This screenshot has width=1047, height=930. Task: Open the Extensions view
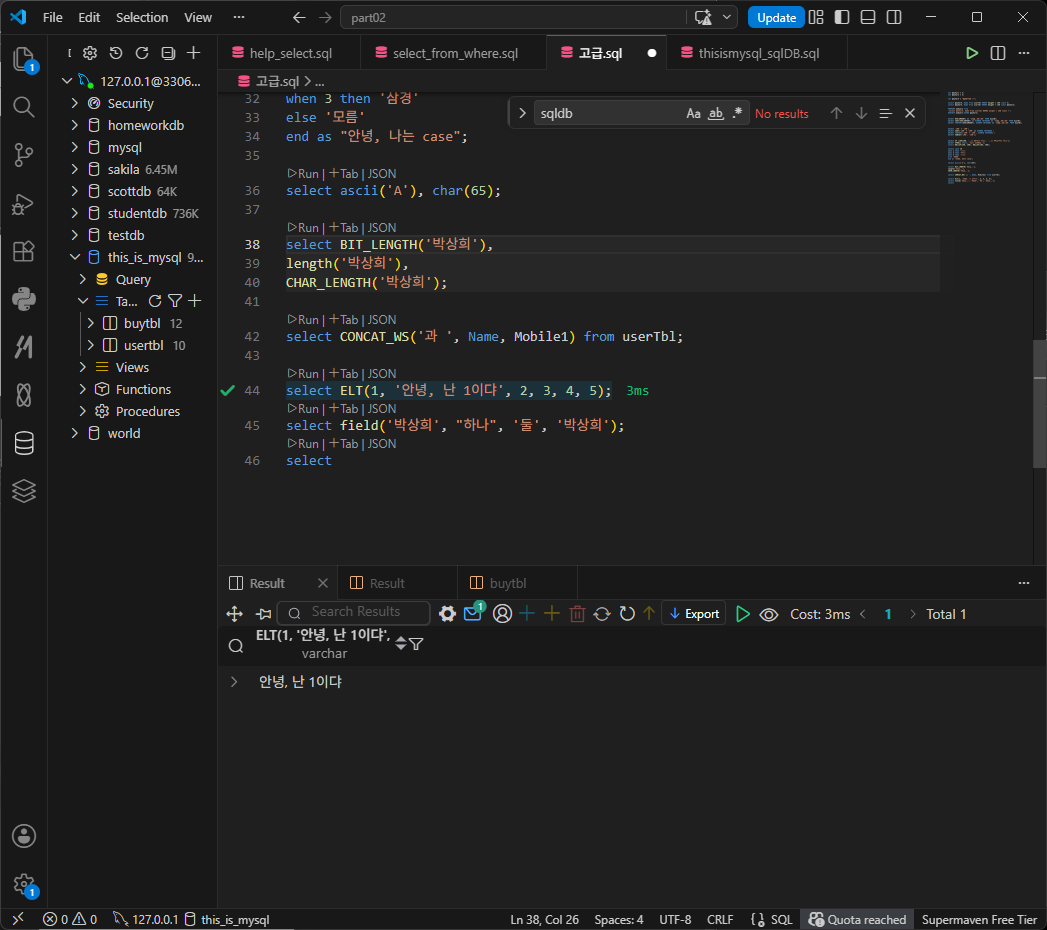click(x=24, y=251)
